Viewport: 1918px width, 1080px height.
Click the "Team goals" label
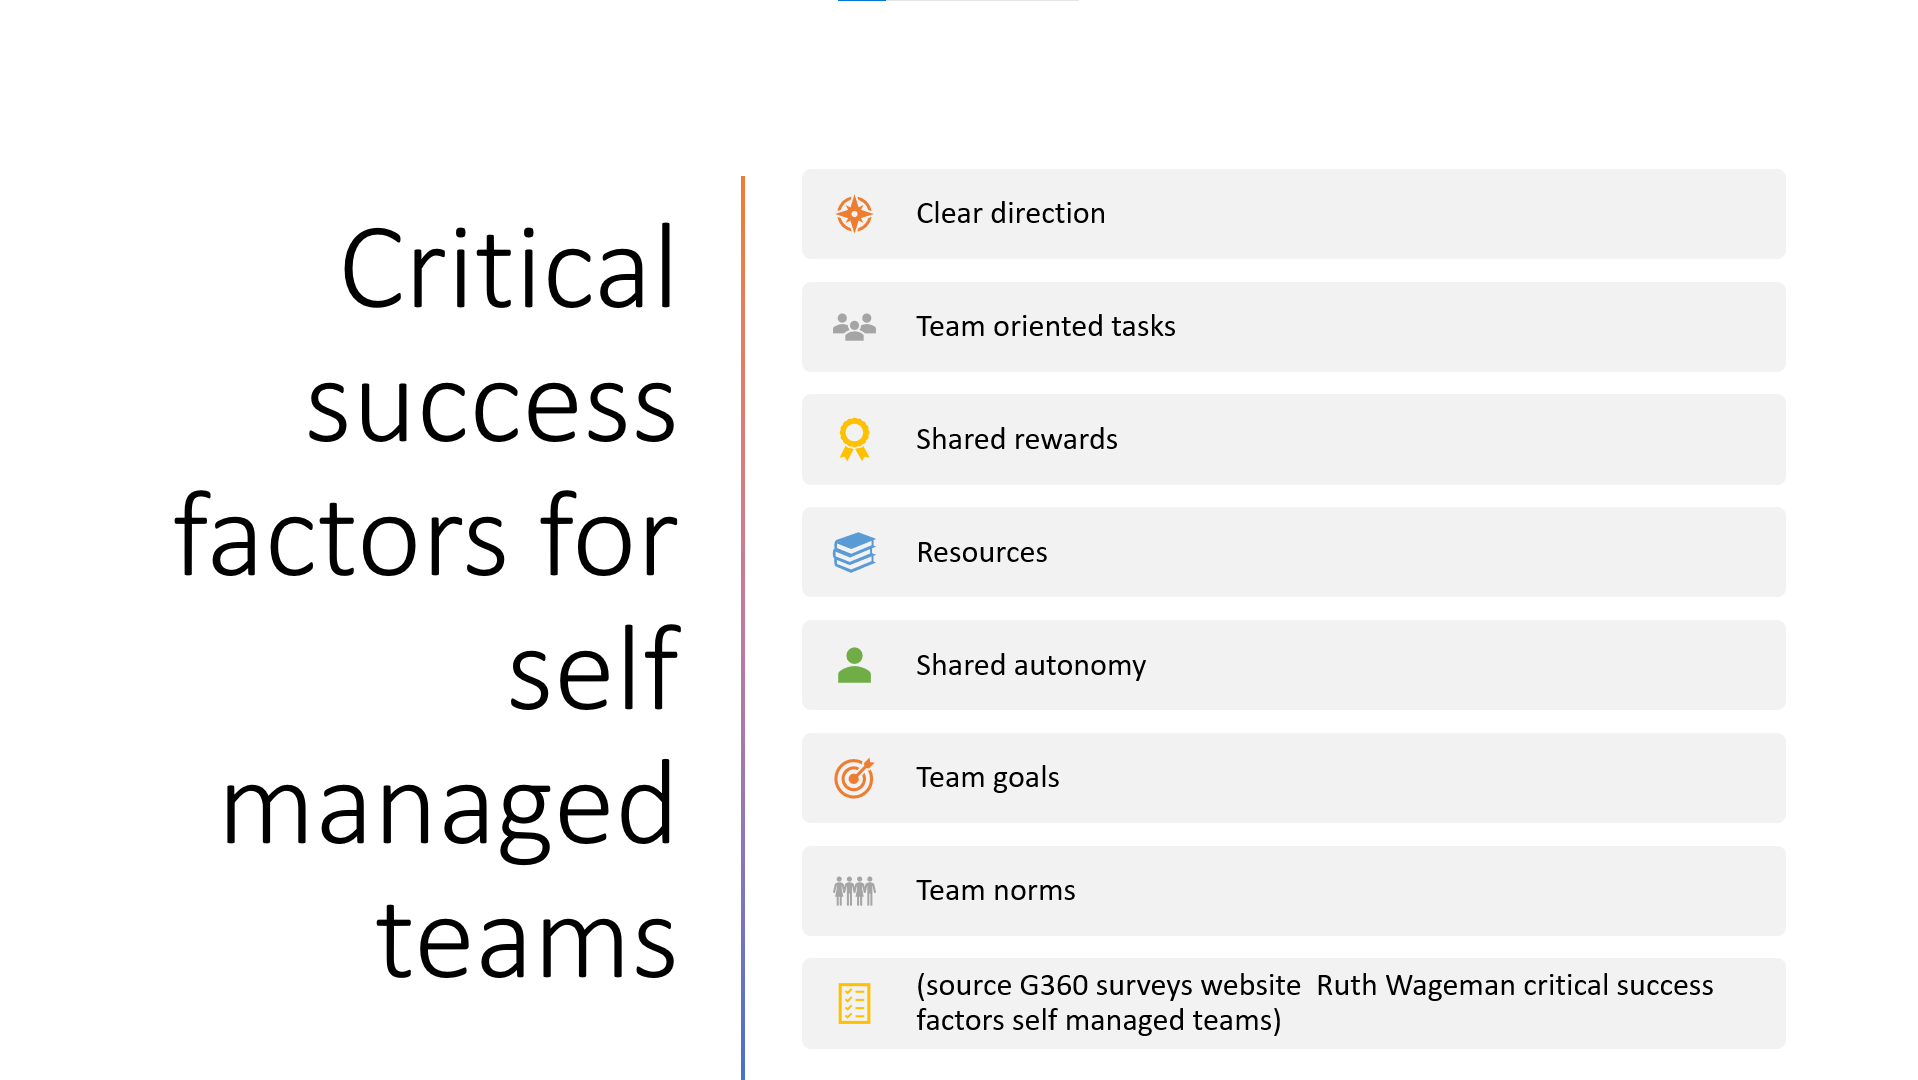pyautogui.click(x=987, y=778)
